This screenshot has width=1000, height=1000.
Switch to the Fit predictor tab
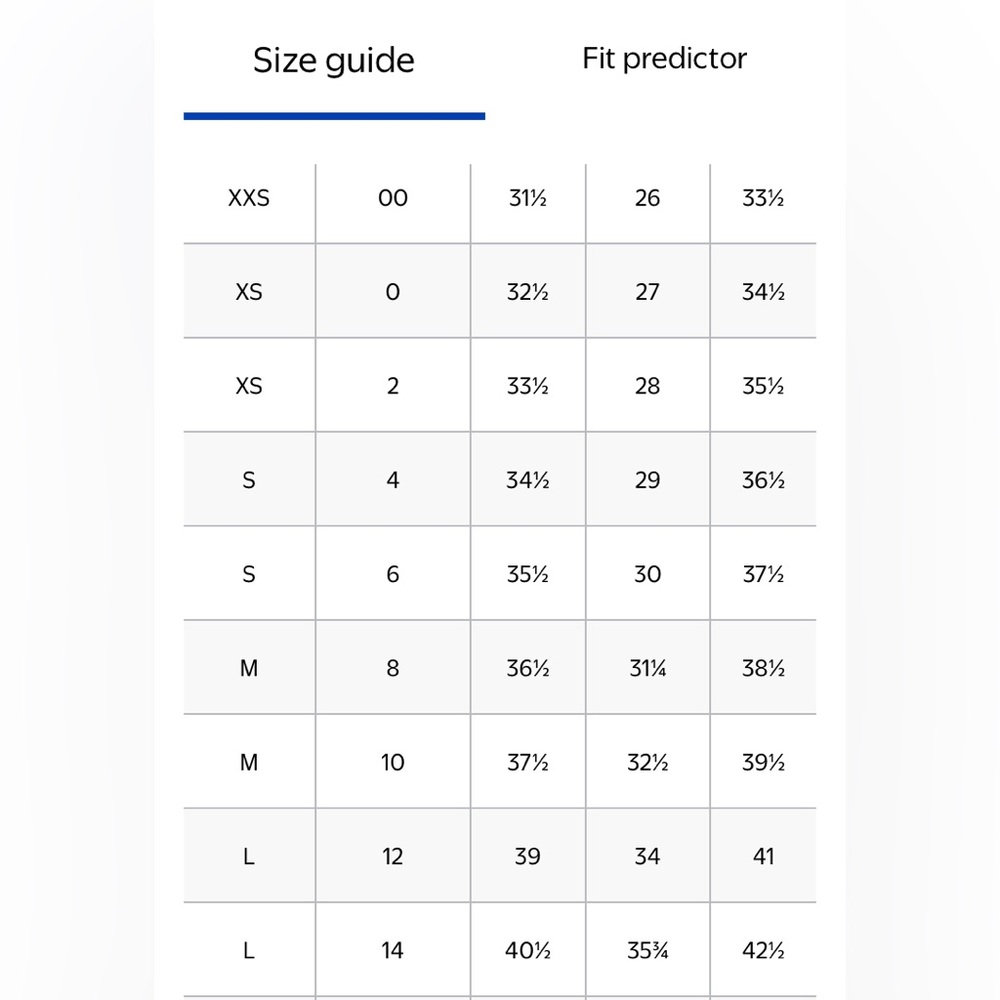pyautogui.click(x=664, y=59)
